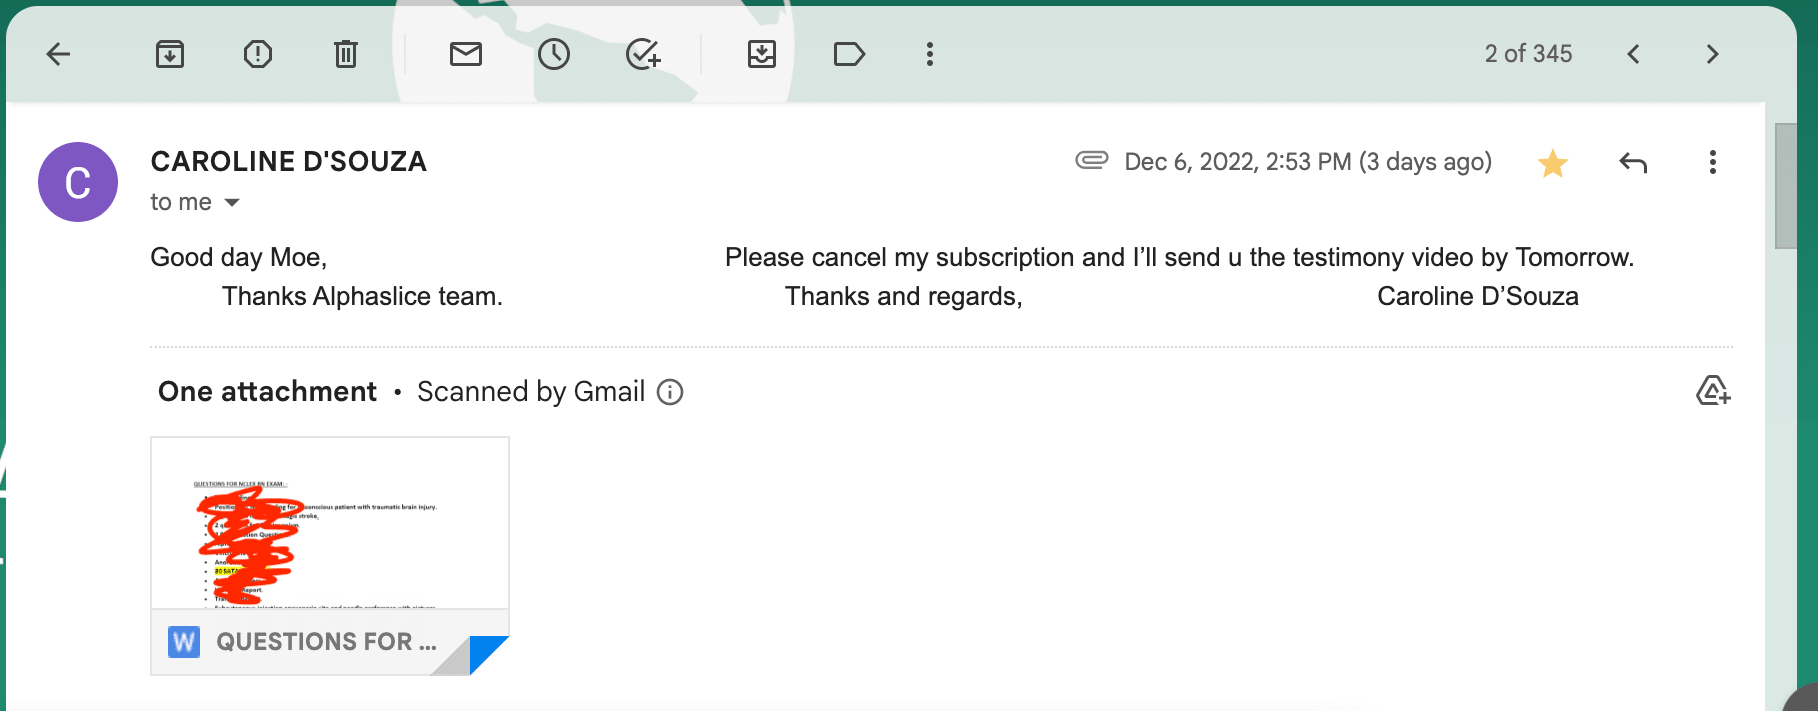Show the Scanned by Gmail info

pos(670,392)
